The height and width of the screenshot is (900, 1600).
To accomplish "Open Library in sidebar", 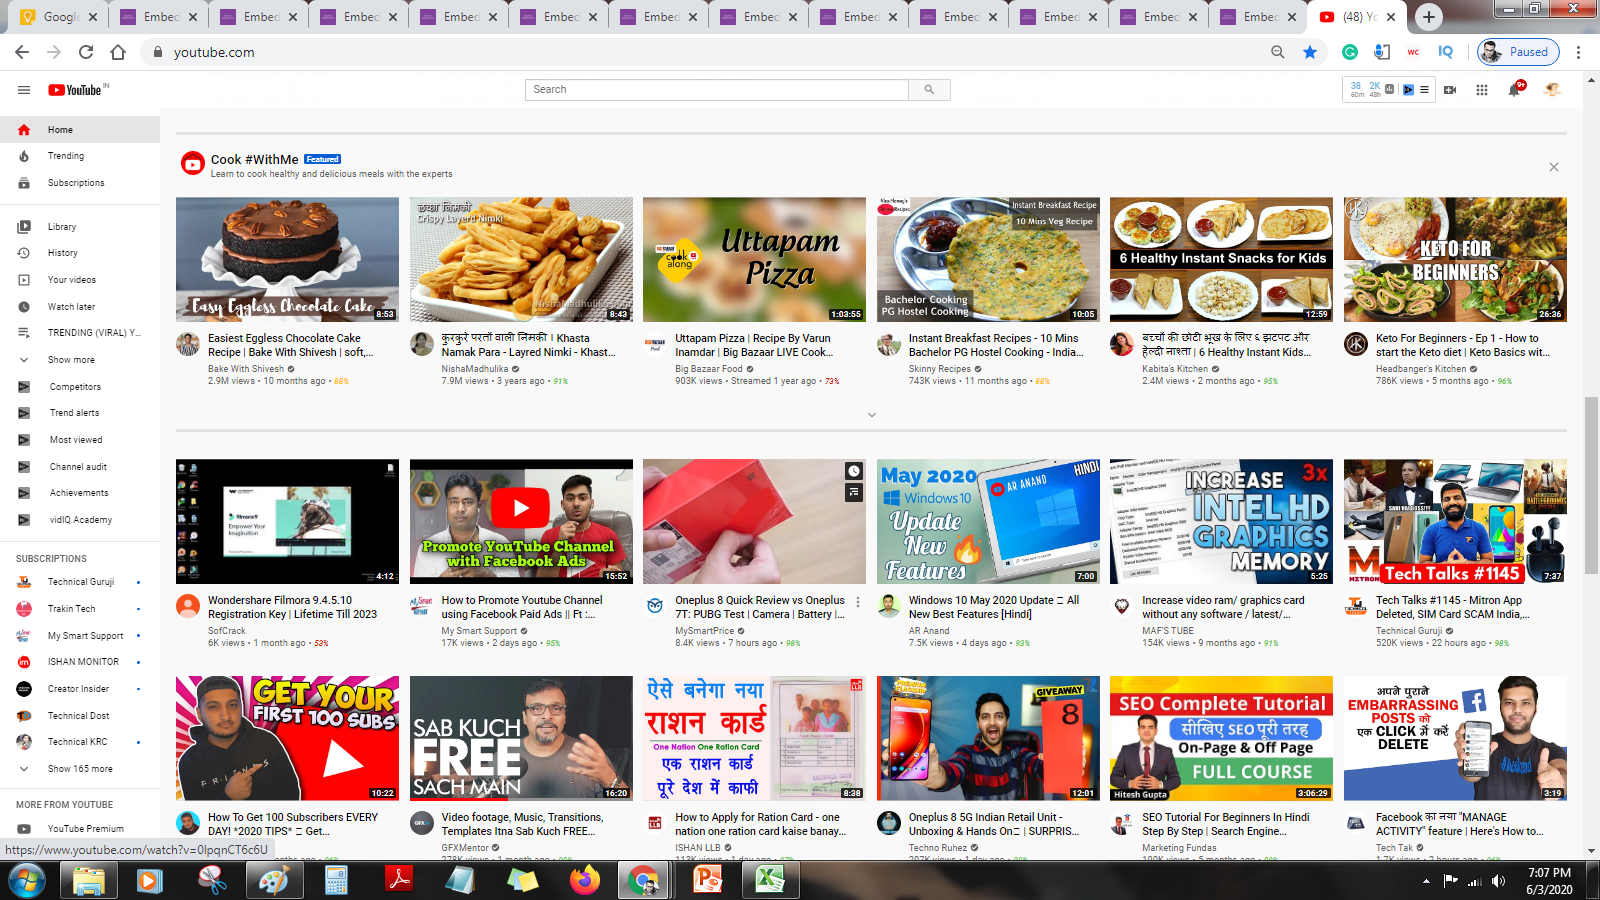I will pos(80,227).
